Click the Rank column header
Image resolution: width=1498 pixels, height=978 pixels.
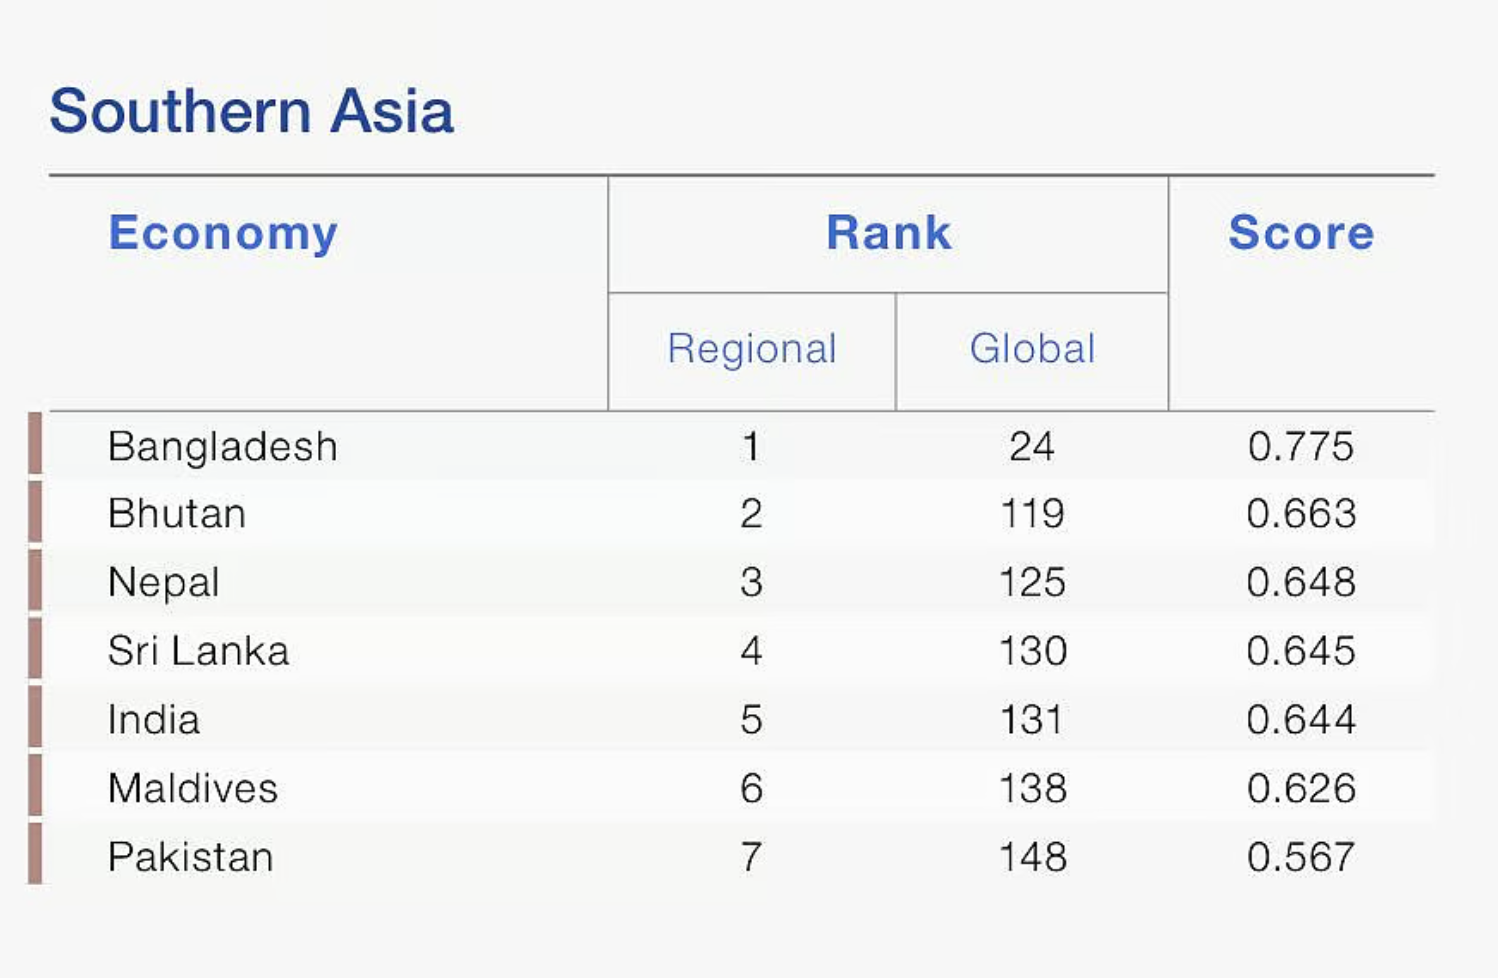click(x=889, y=233)
